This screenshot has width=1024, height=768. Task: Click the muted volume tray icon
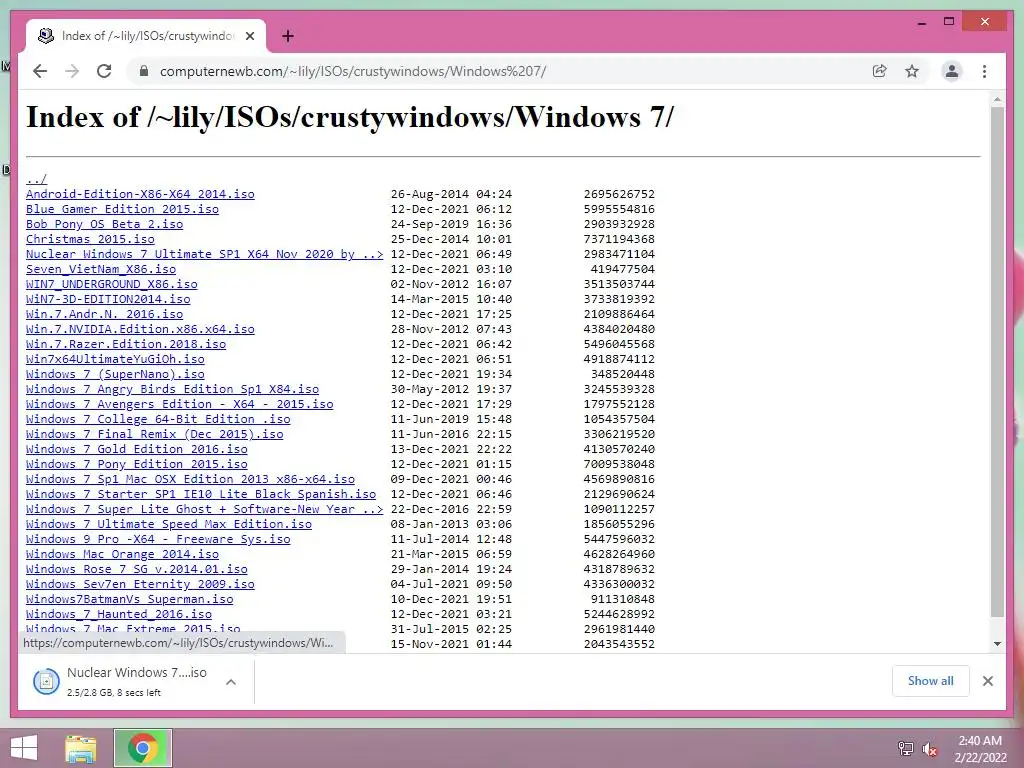(x=930, y=748)
